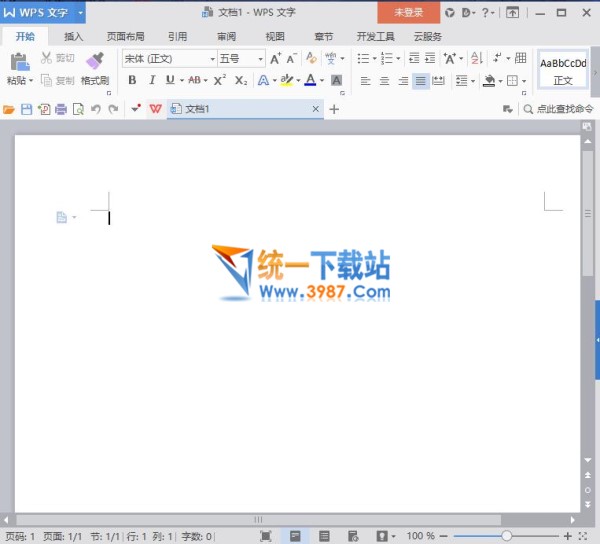
Task: Redo the last action
Action: point(113,110)
